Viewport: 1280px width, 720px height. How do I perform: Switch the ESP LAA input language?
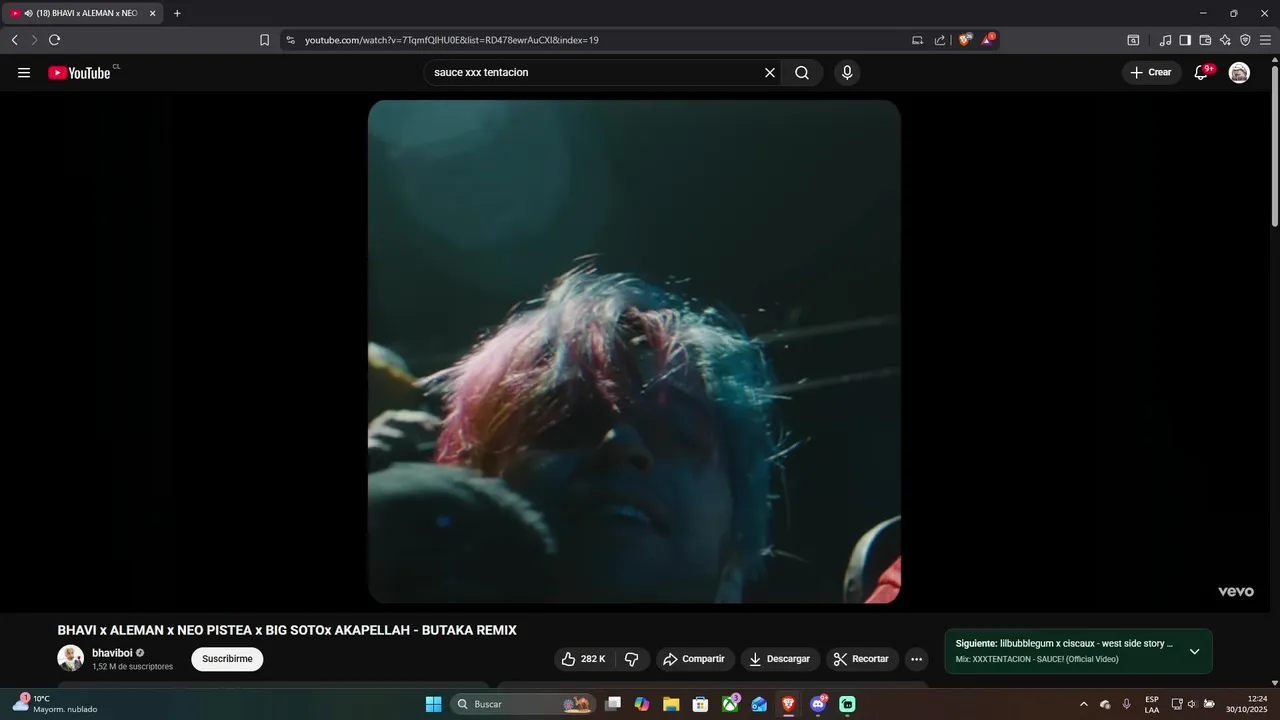pos(1152,704)
